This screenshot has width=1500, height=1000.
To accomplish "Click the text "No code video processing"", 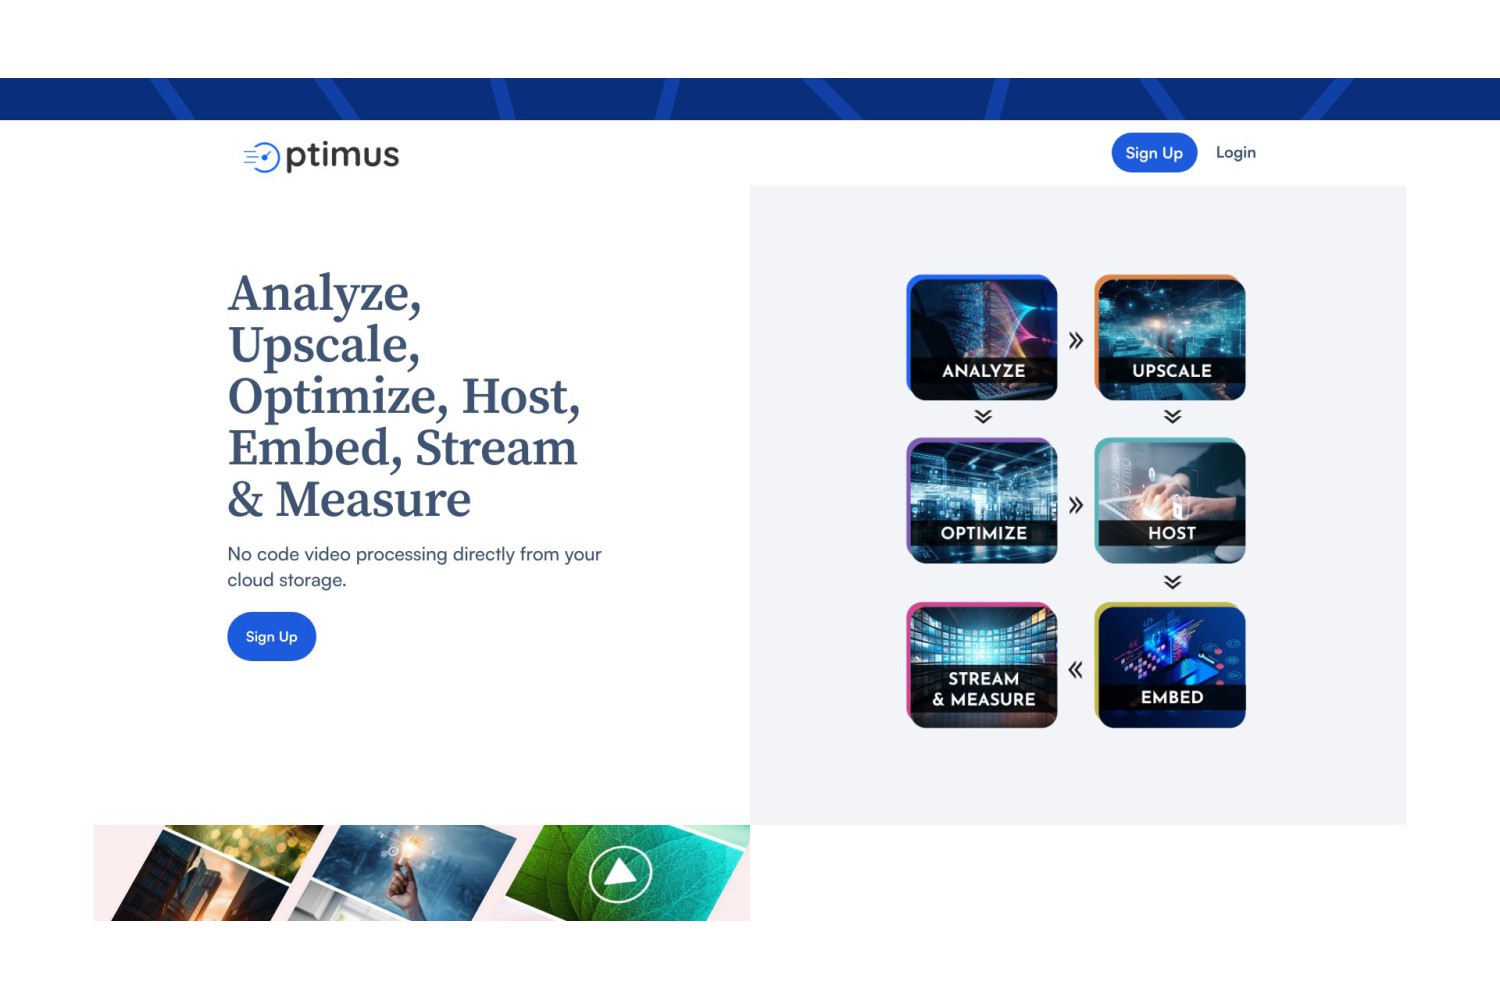I will 338,554.
